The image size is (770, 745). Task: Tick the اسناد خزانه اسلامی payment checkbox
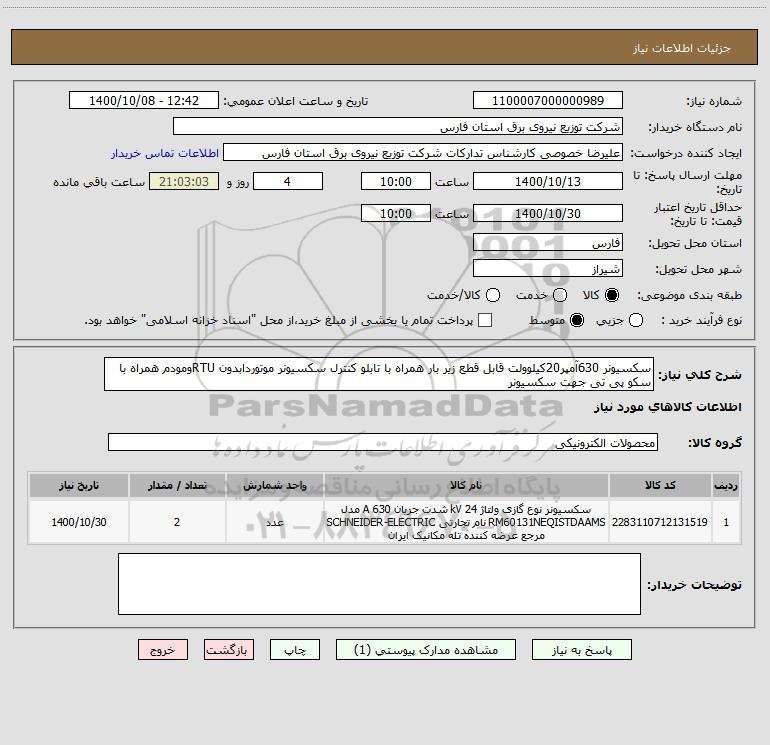click(x=485, y=320)
